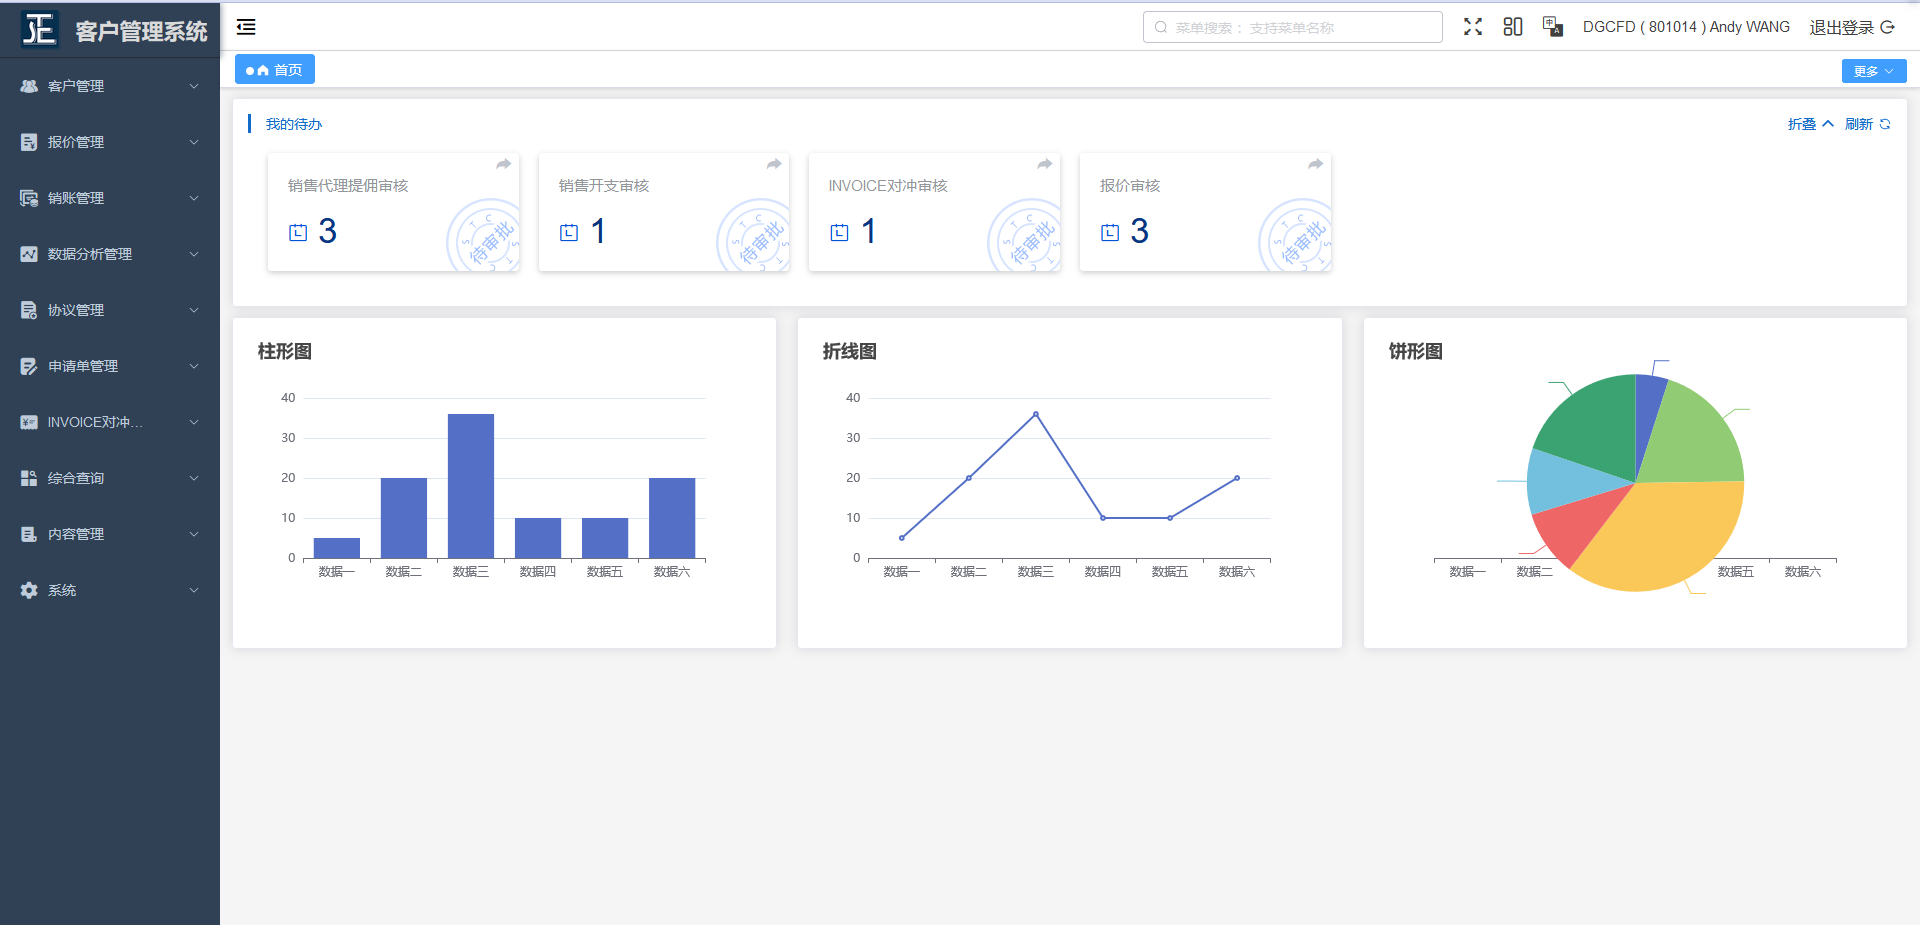Click the language translation icon
Screen dimensions: 1920x925
pos(1553,27)
